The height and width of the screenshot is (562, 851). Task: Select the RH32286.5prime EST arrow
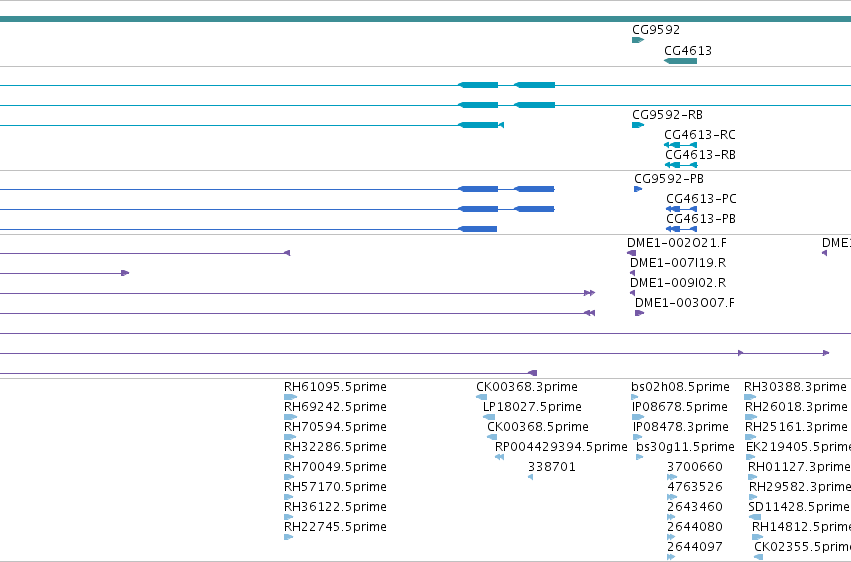289,457
